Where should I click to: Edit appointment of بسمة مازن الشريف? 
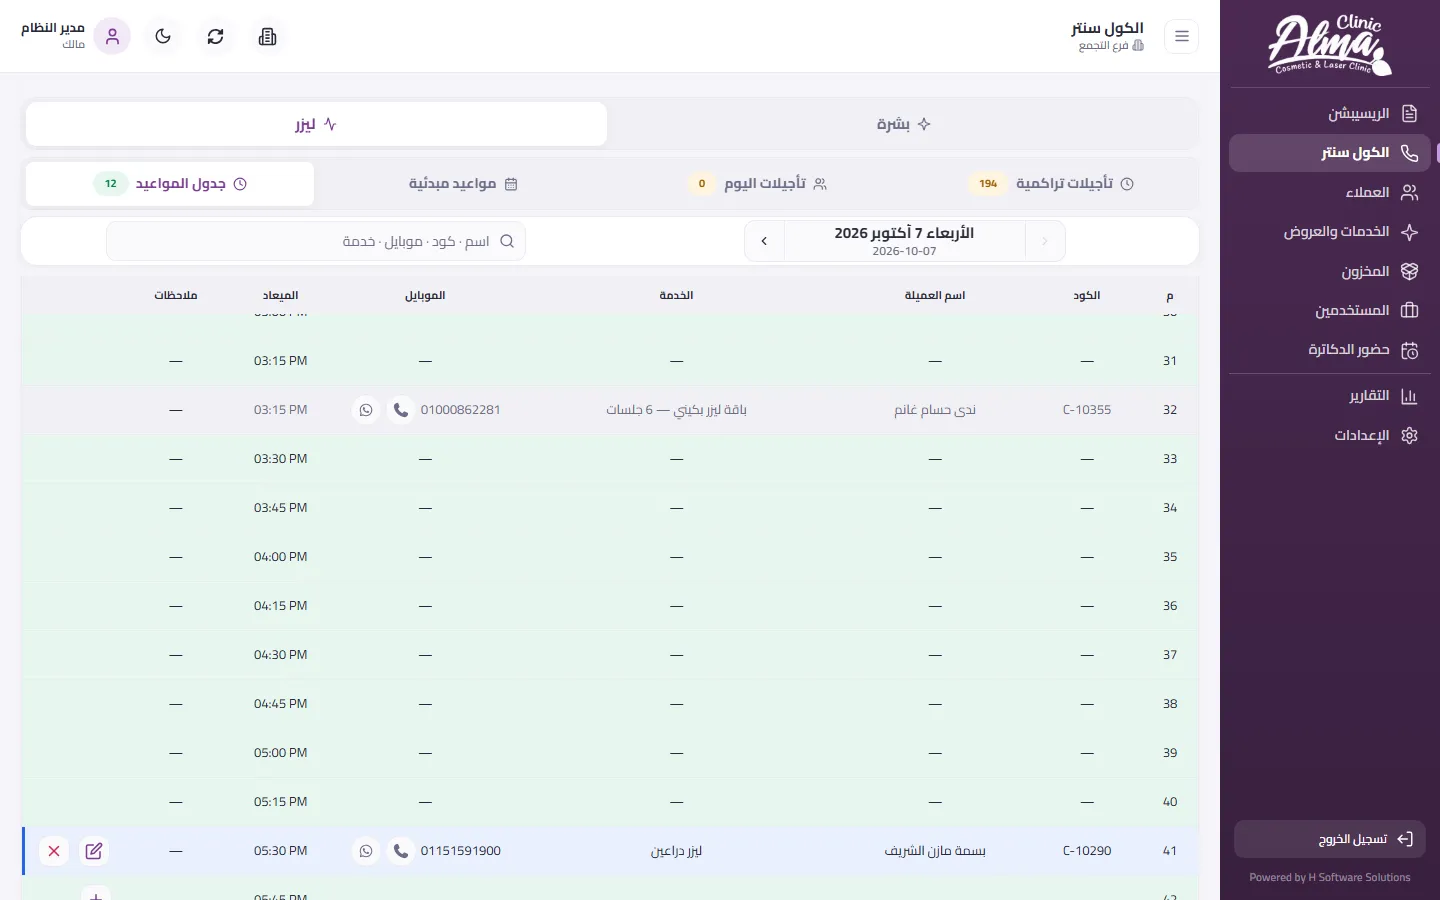pyautogui.click(x=94, y=851)
